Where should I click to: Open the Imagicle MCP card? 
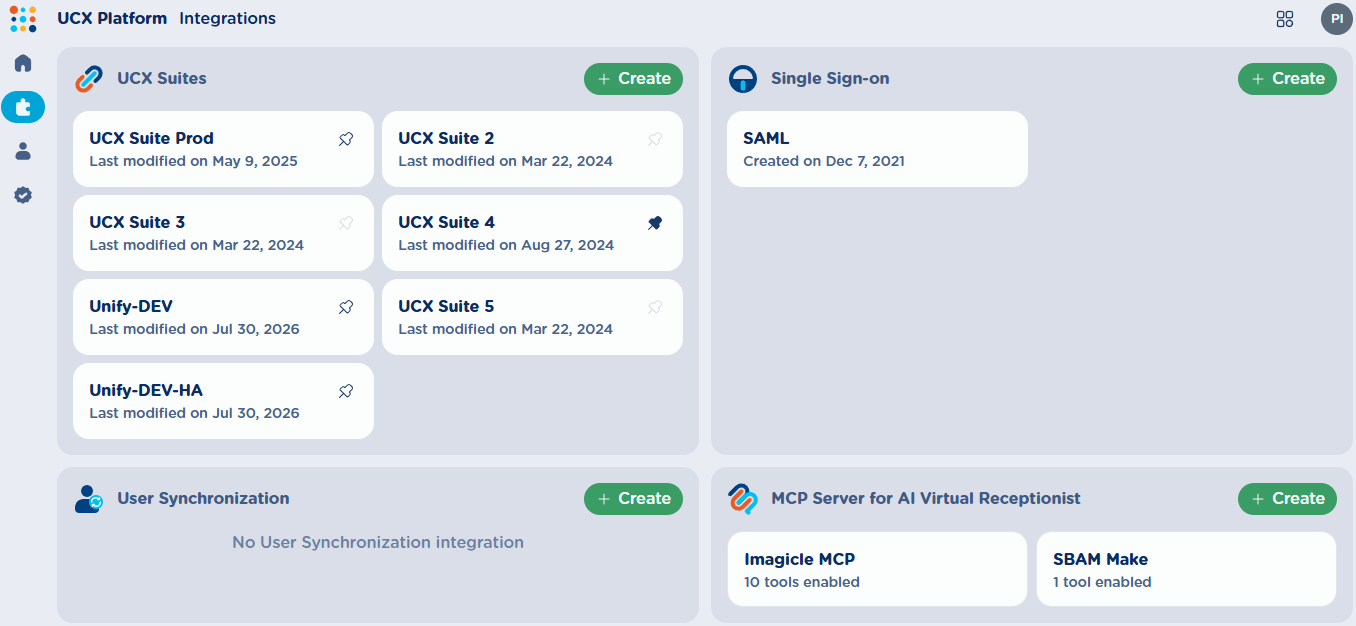[877, 569]
